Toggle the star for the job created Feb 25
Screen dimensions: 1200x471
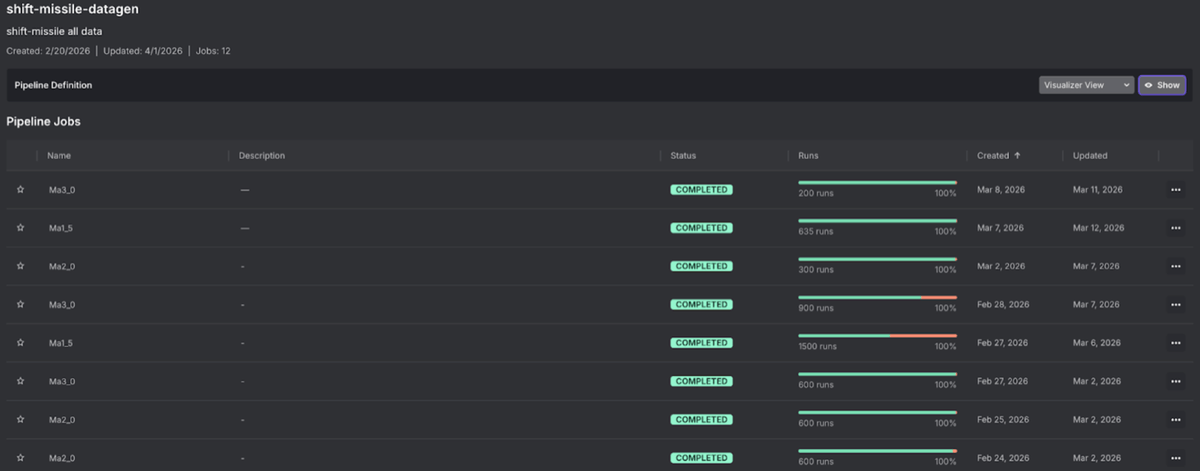pyautogui.click(x=20, y=420)
